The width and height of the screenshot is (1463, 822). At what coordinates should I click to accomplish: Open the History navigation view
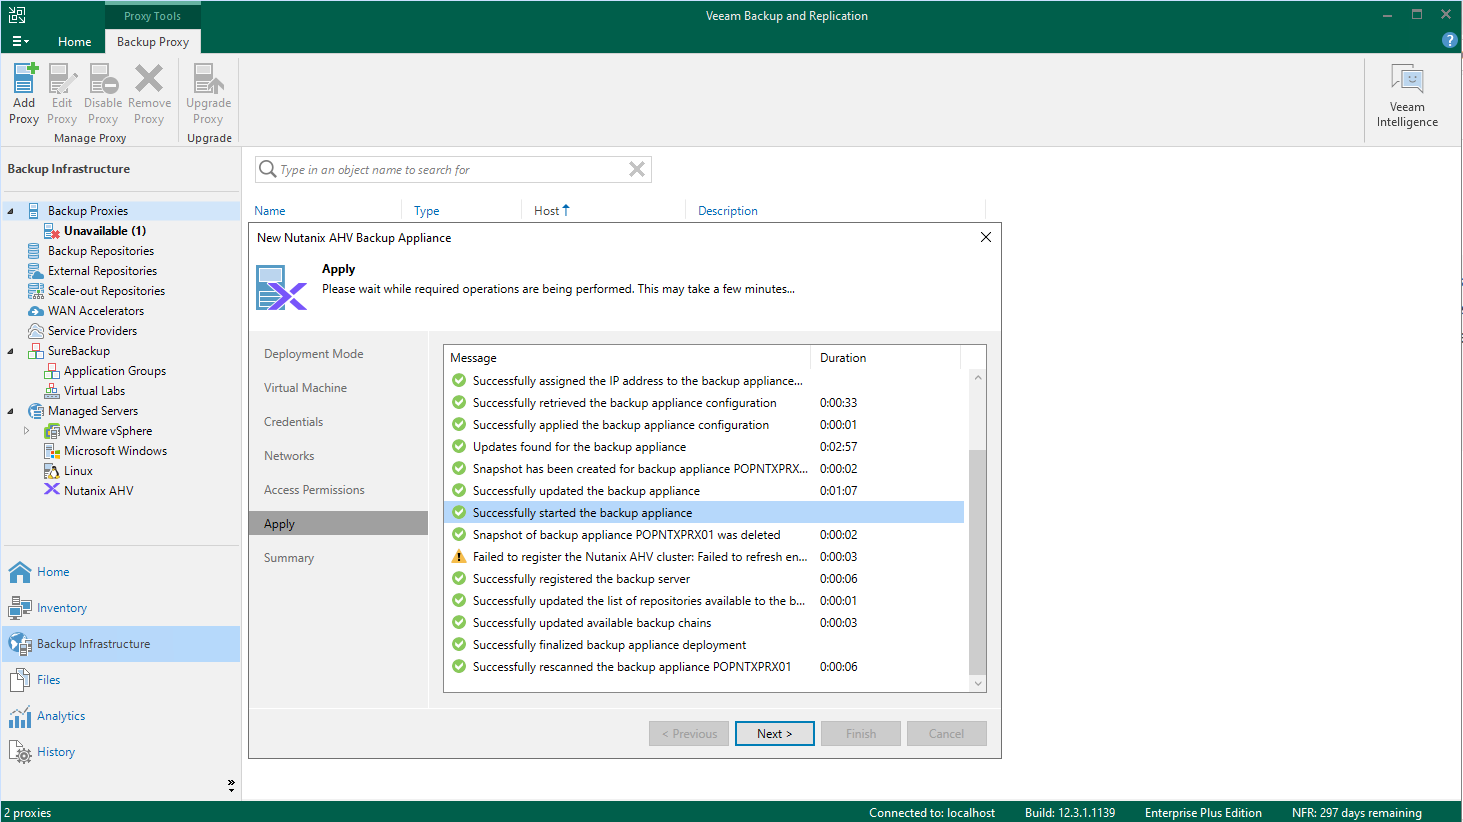tap(56, 752)
